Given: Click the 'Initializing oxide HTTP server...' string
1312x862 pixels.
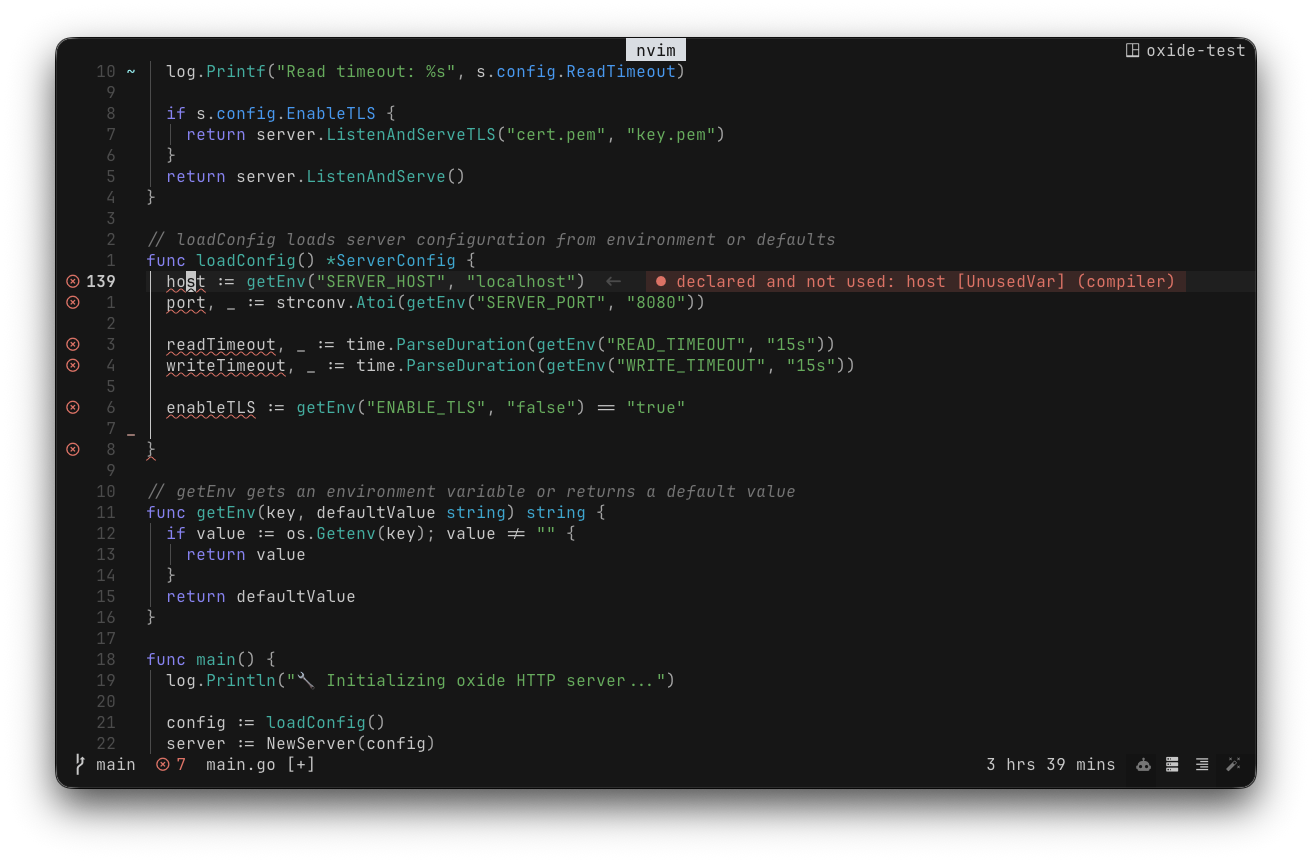Looking at the screenshot, I should [x=476, y=681].
